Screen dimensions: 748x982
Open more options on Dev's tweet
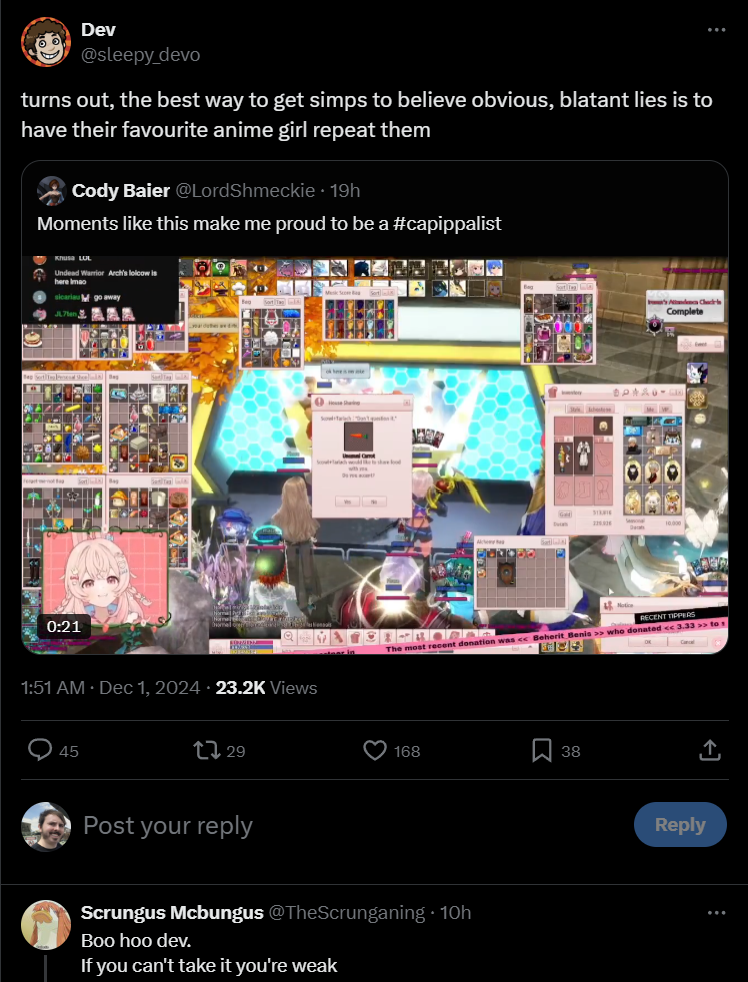click(x=715, y=29)
